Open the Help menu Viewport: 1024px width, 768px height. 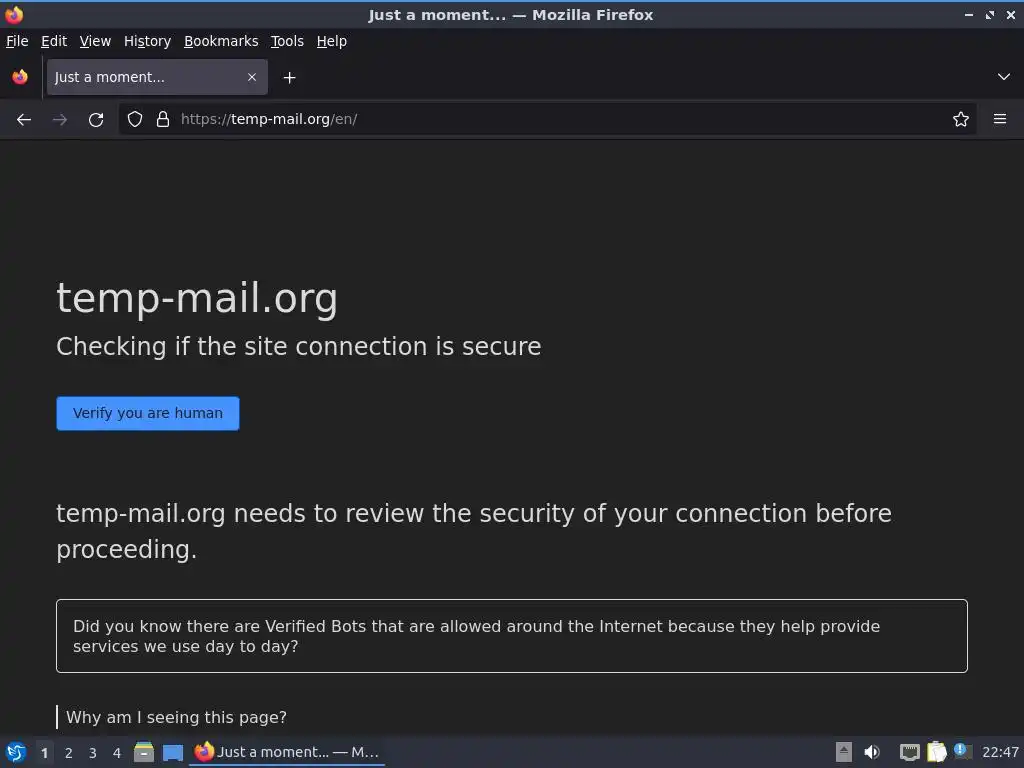click(x=332, y=41)
